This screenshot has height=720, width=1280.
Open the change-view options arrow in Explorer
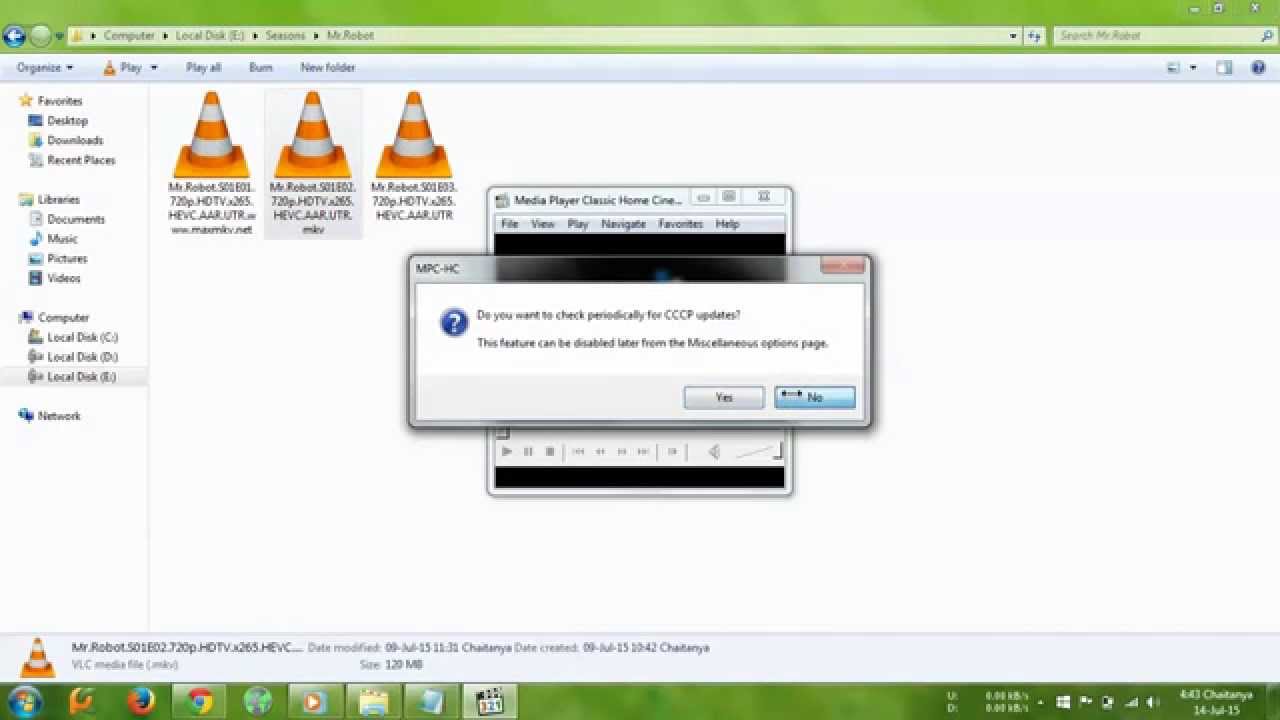click(x=1193, y=68)
